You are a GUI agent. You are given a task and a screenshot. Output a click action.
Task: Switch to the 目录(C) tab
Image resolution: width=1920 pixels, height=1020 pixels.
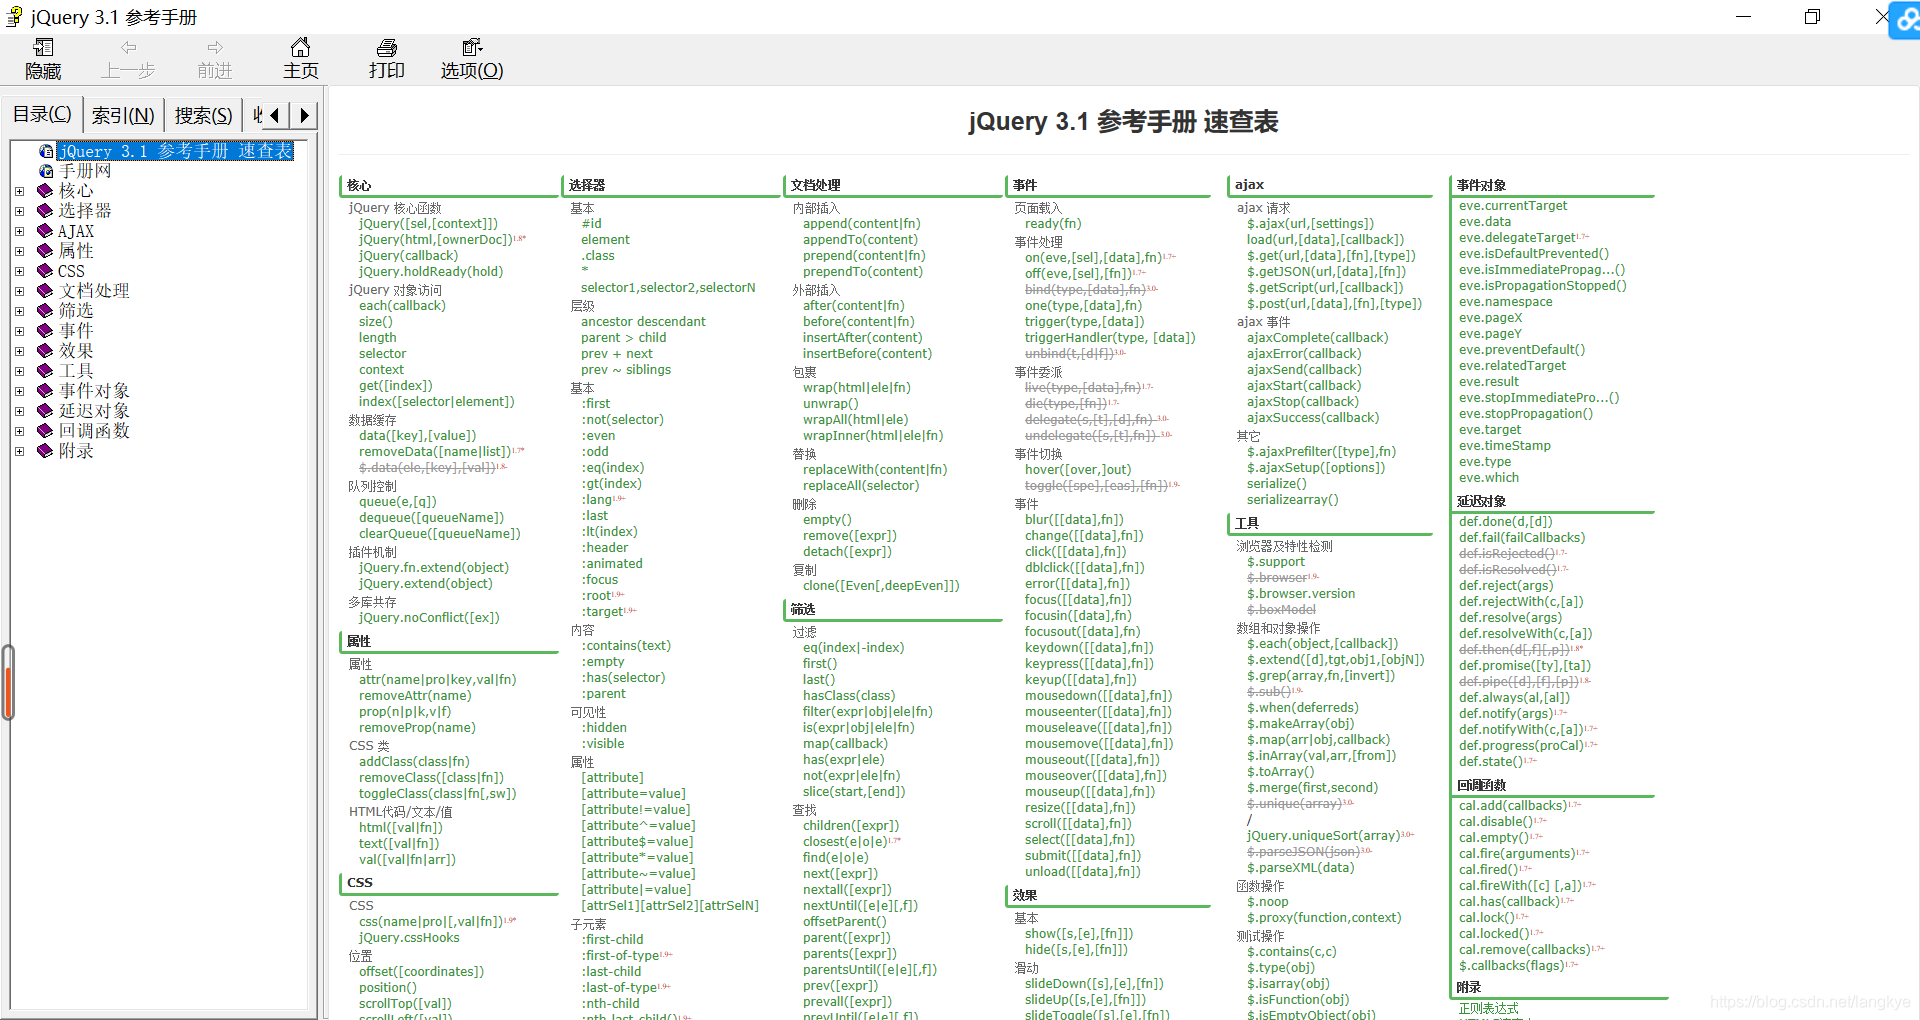coord(42,114)
